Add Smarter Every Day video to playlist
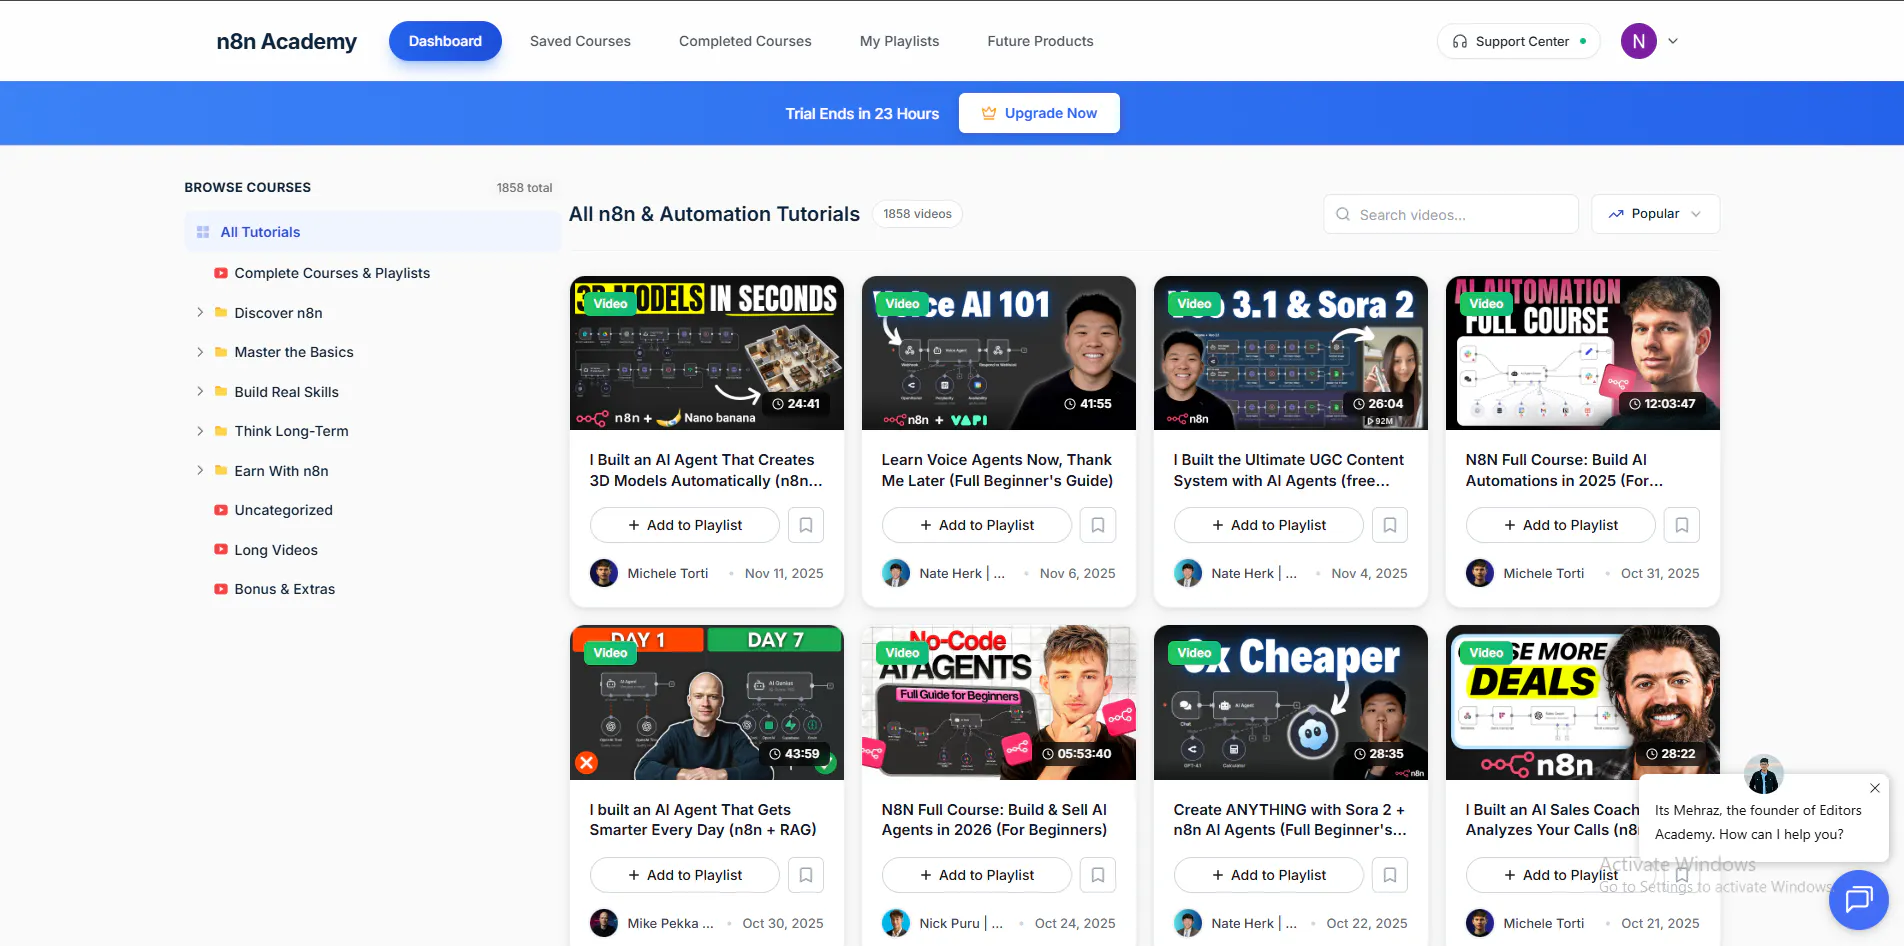1904x946 pixels. (684, 875)
